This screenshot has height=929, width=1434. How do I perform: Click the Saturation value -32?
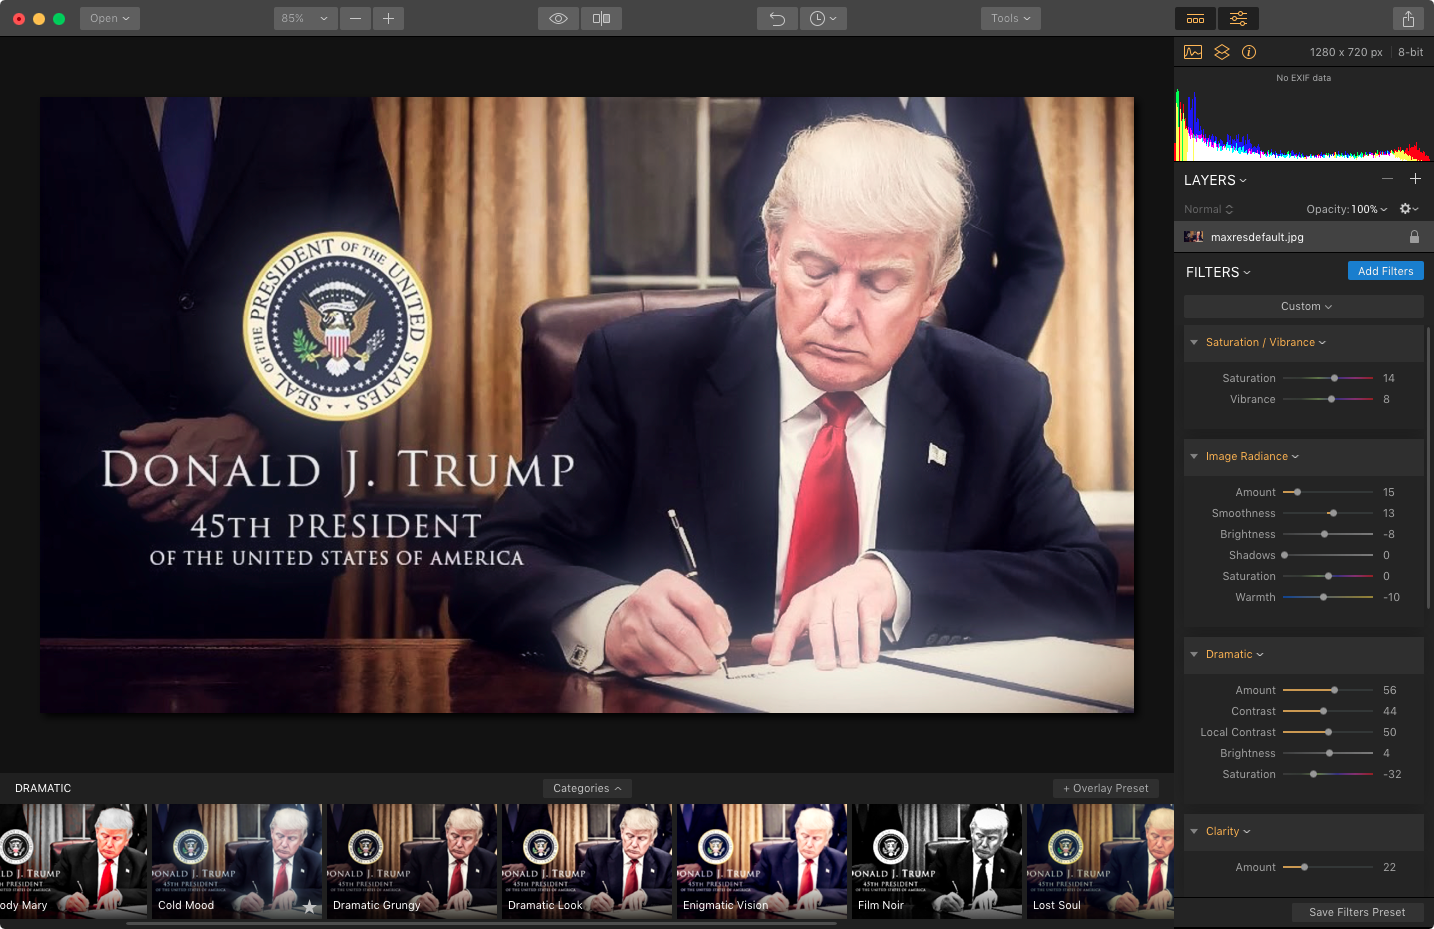coord(1392,774)
